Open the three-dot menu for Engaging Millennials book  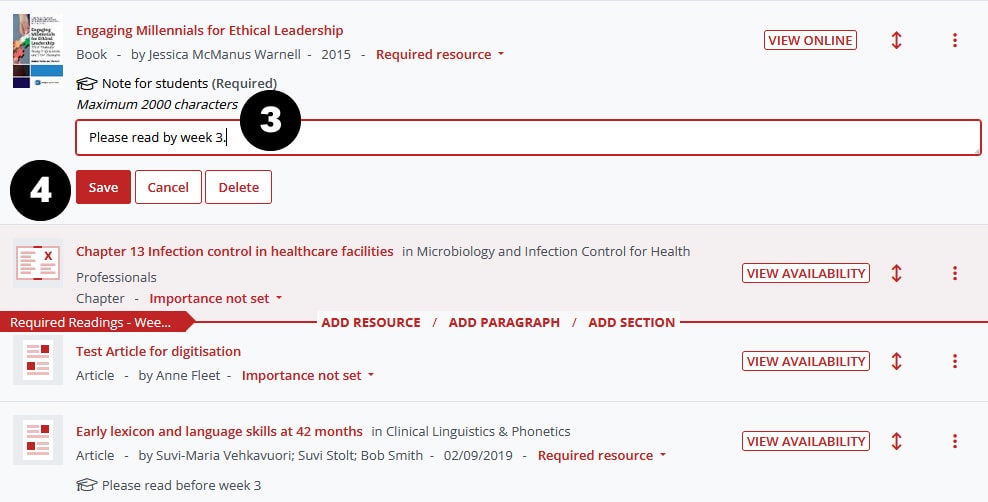955,41
